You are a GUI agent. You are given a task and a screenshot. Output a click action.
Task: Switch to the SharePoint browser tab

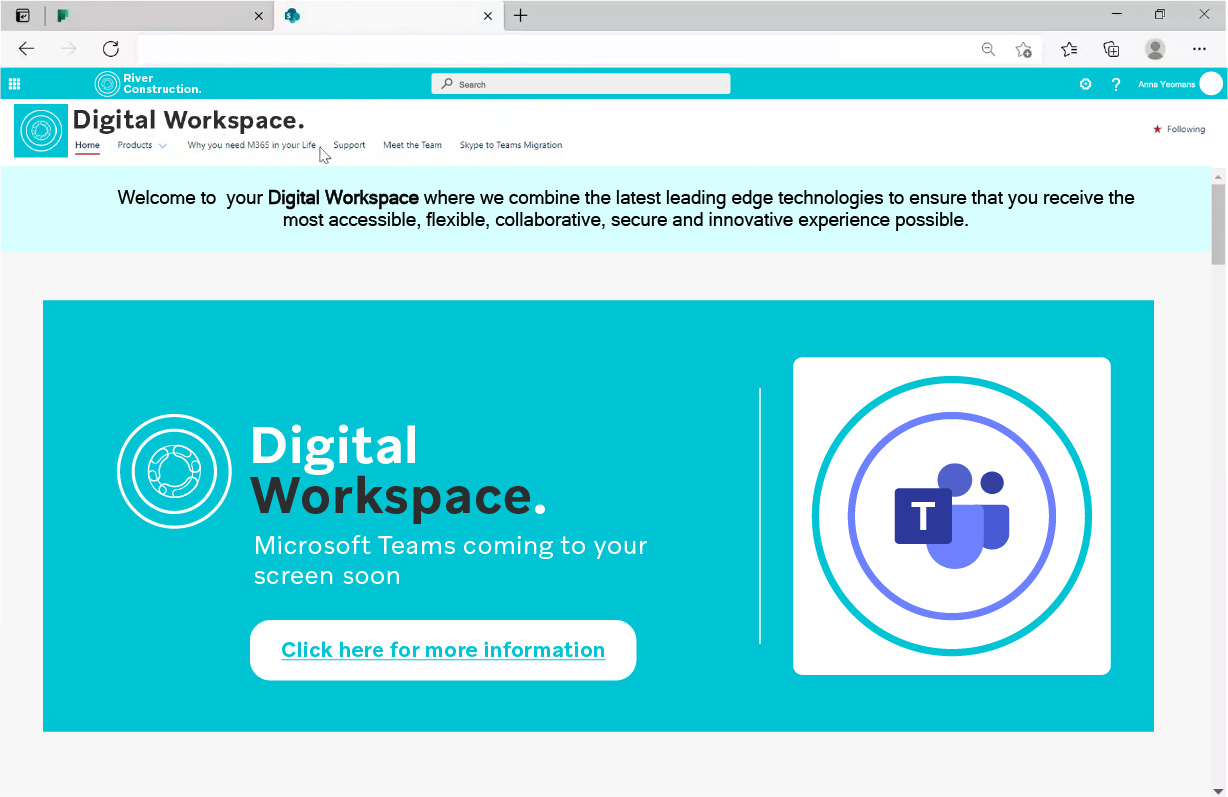click(x=380, y=15)
